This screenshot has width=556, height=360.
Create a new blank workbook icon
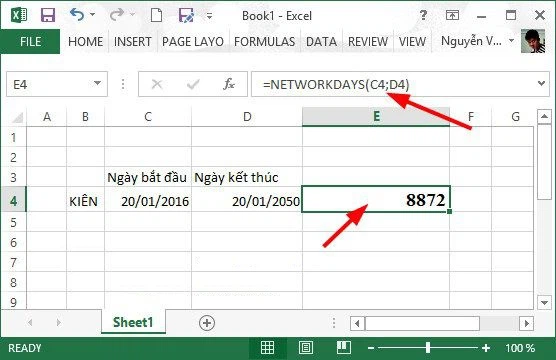tap(156, 15)
